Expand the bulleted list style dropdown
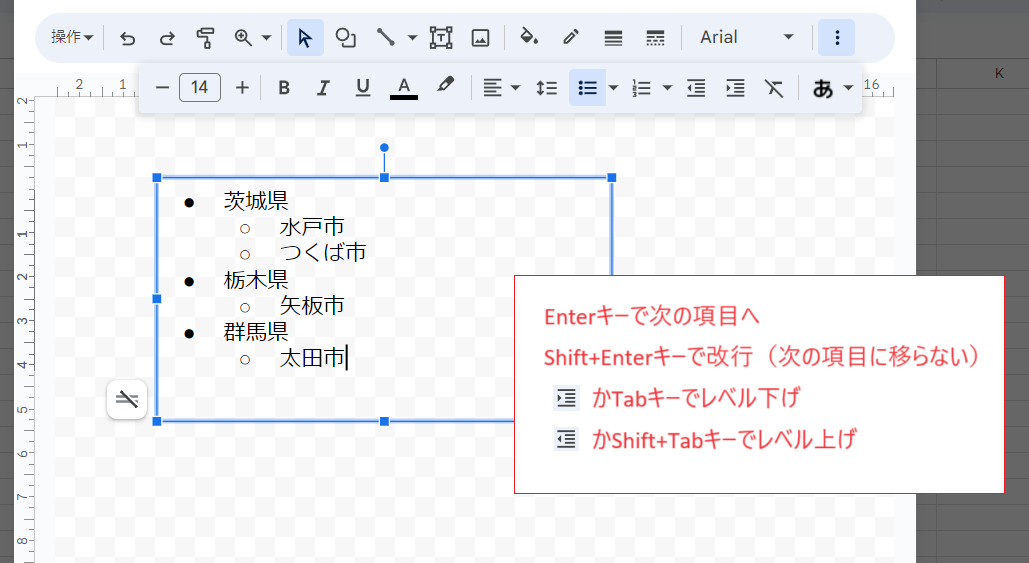This screenshot has height=563, width=1029. [614, 87]
